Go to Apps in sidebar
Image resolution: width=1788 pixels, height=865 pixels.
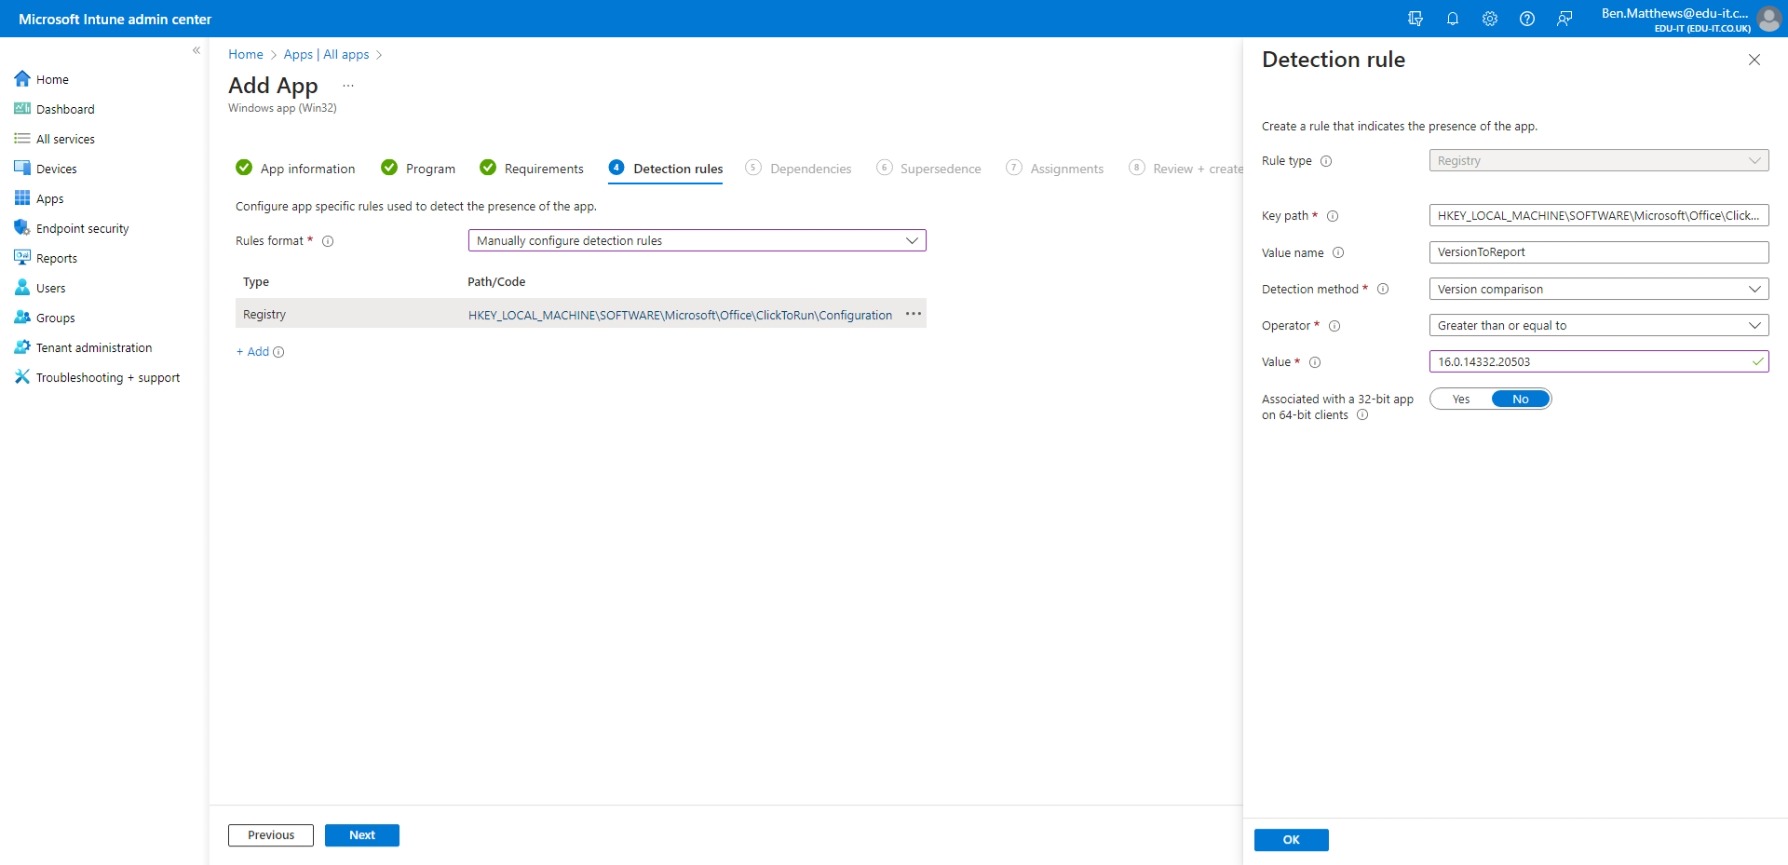click(50, 199)
